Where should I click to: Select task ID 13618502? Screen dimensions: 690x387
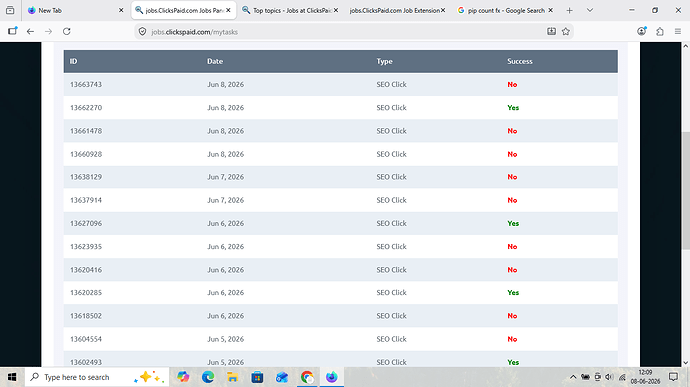coord(86,316)
